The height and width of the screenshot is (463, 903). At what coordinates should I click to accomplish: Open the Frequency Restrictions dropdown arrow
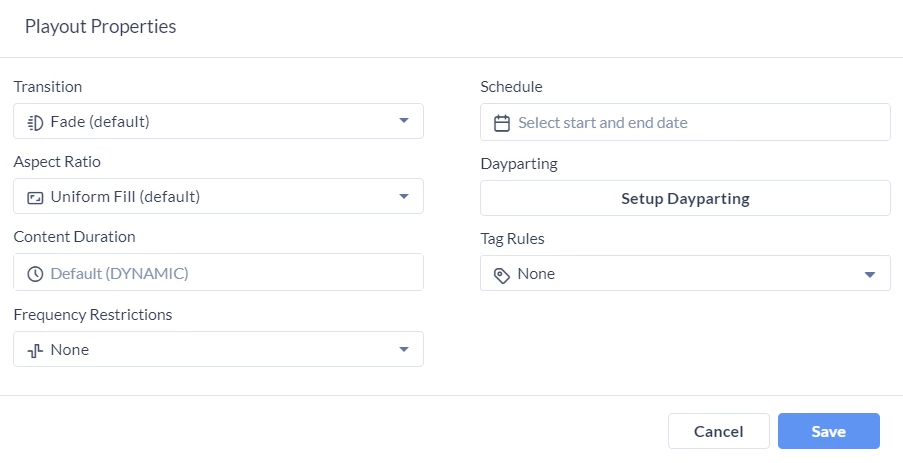point(404,350)
